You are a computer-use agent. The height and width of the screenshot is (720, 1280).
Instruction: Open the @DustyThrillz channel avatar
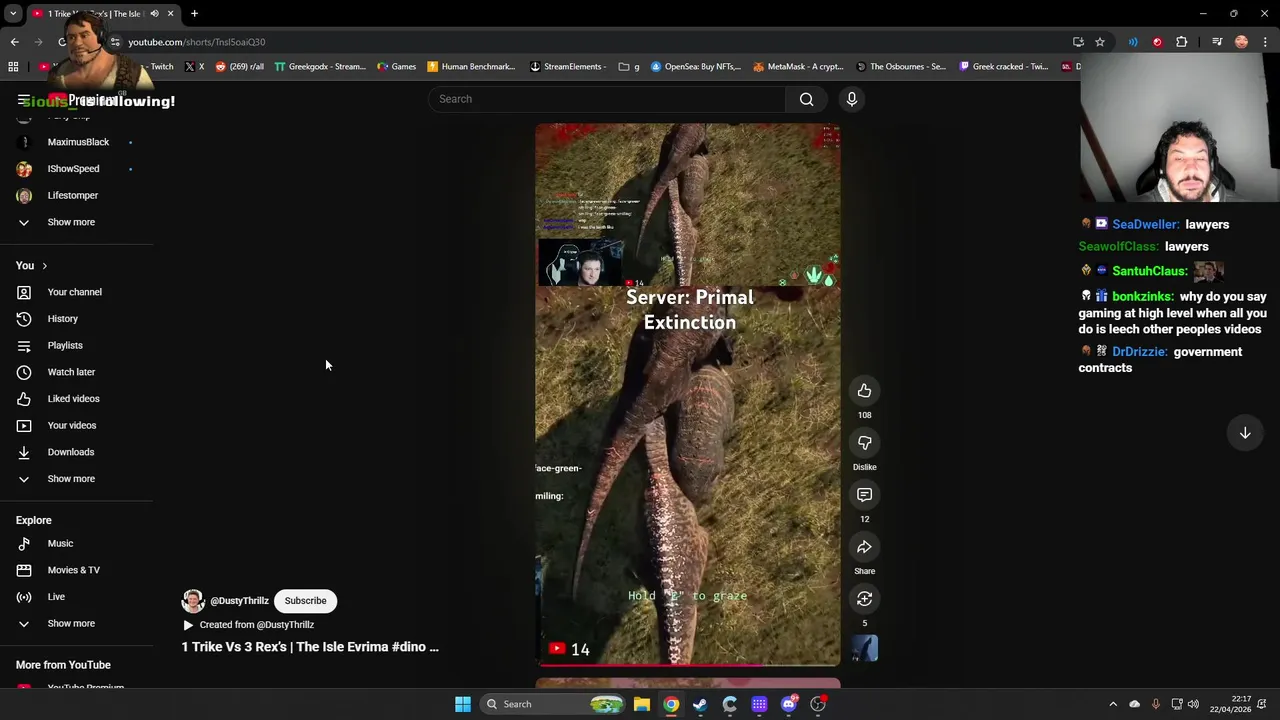193,601
